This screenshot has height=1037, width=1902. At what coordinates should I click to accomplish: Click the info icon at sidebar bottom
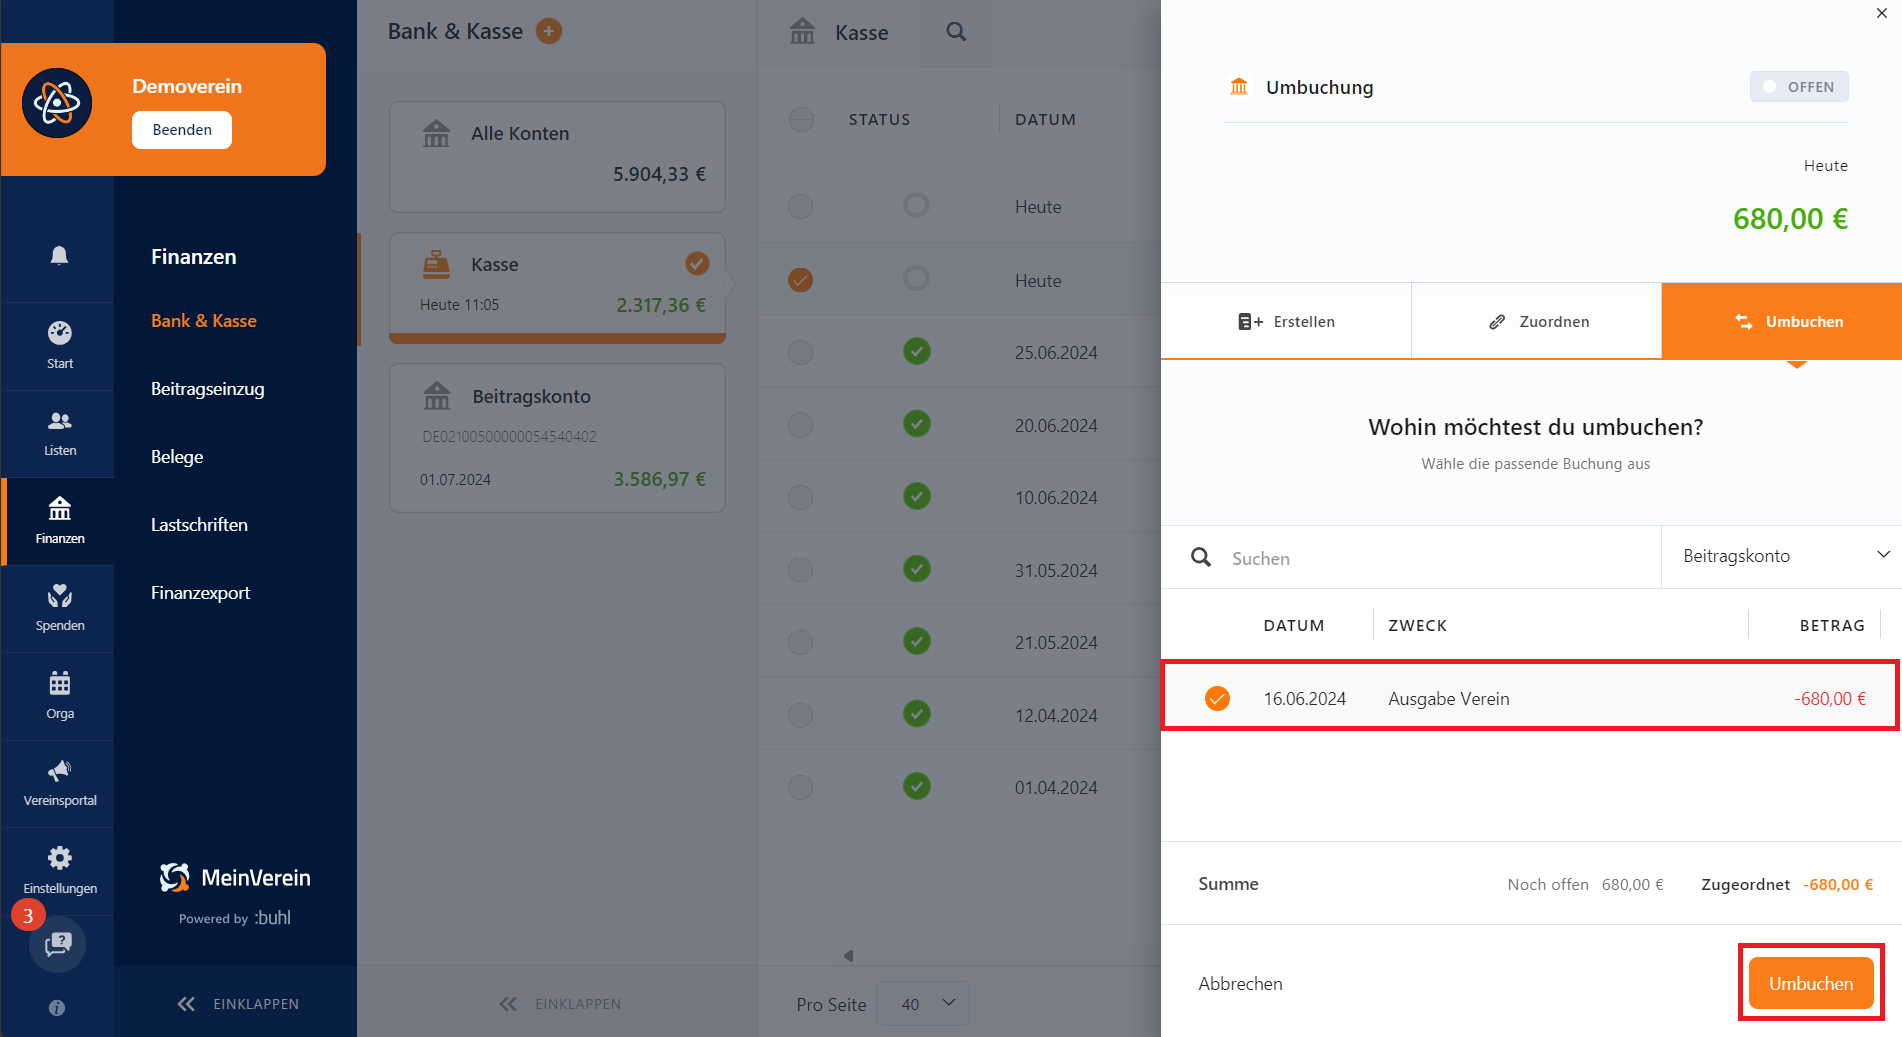pyautogui.click(x=57, y=1008)
